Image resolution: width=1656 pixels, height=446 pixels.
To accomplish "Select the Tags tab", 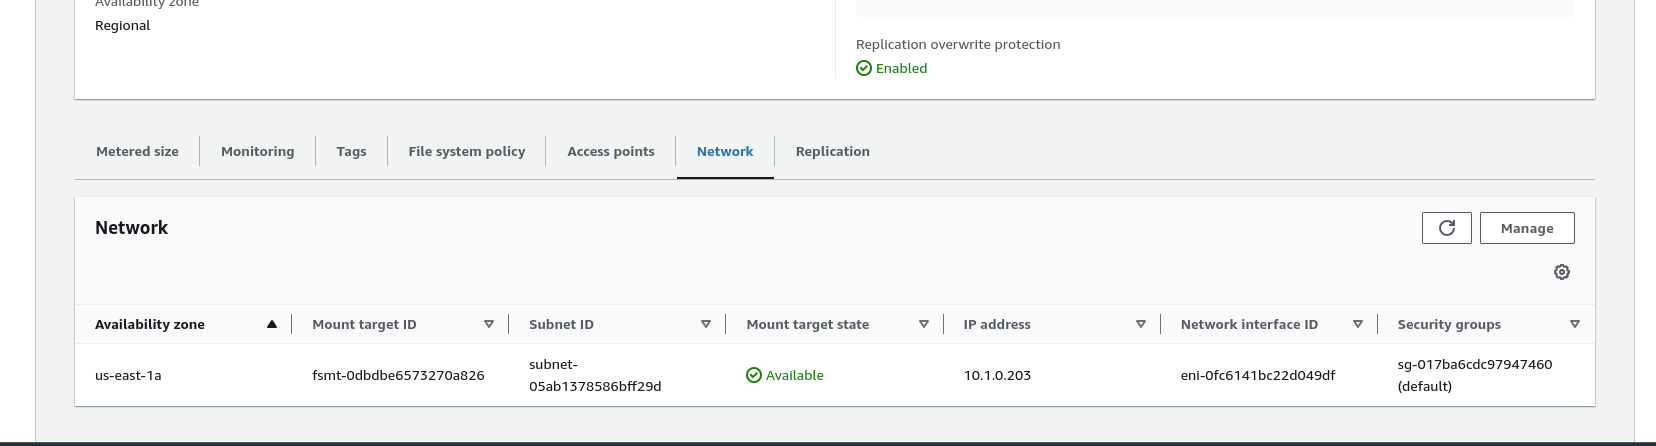I will click(x=351, y=152).
